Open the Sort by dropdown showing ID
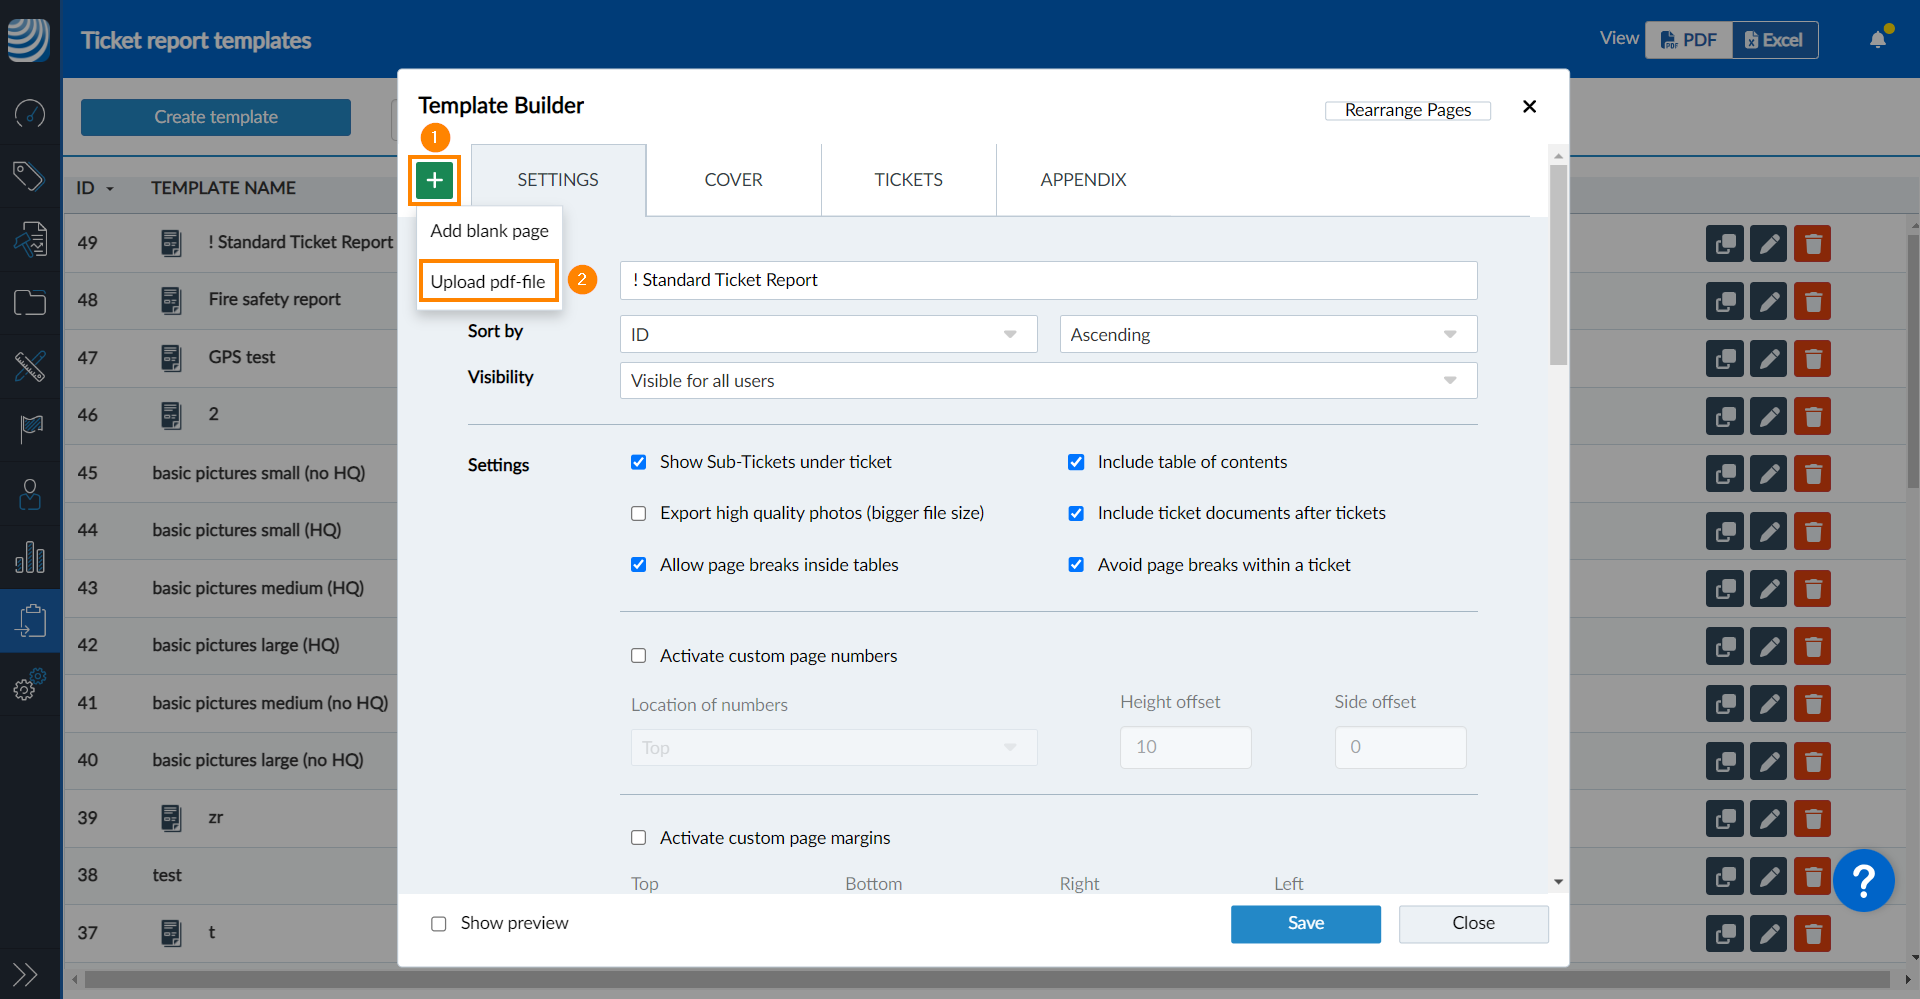1920x999 pixels. pos(828,334)
